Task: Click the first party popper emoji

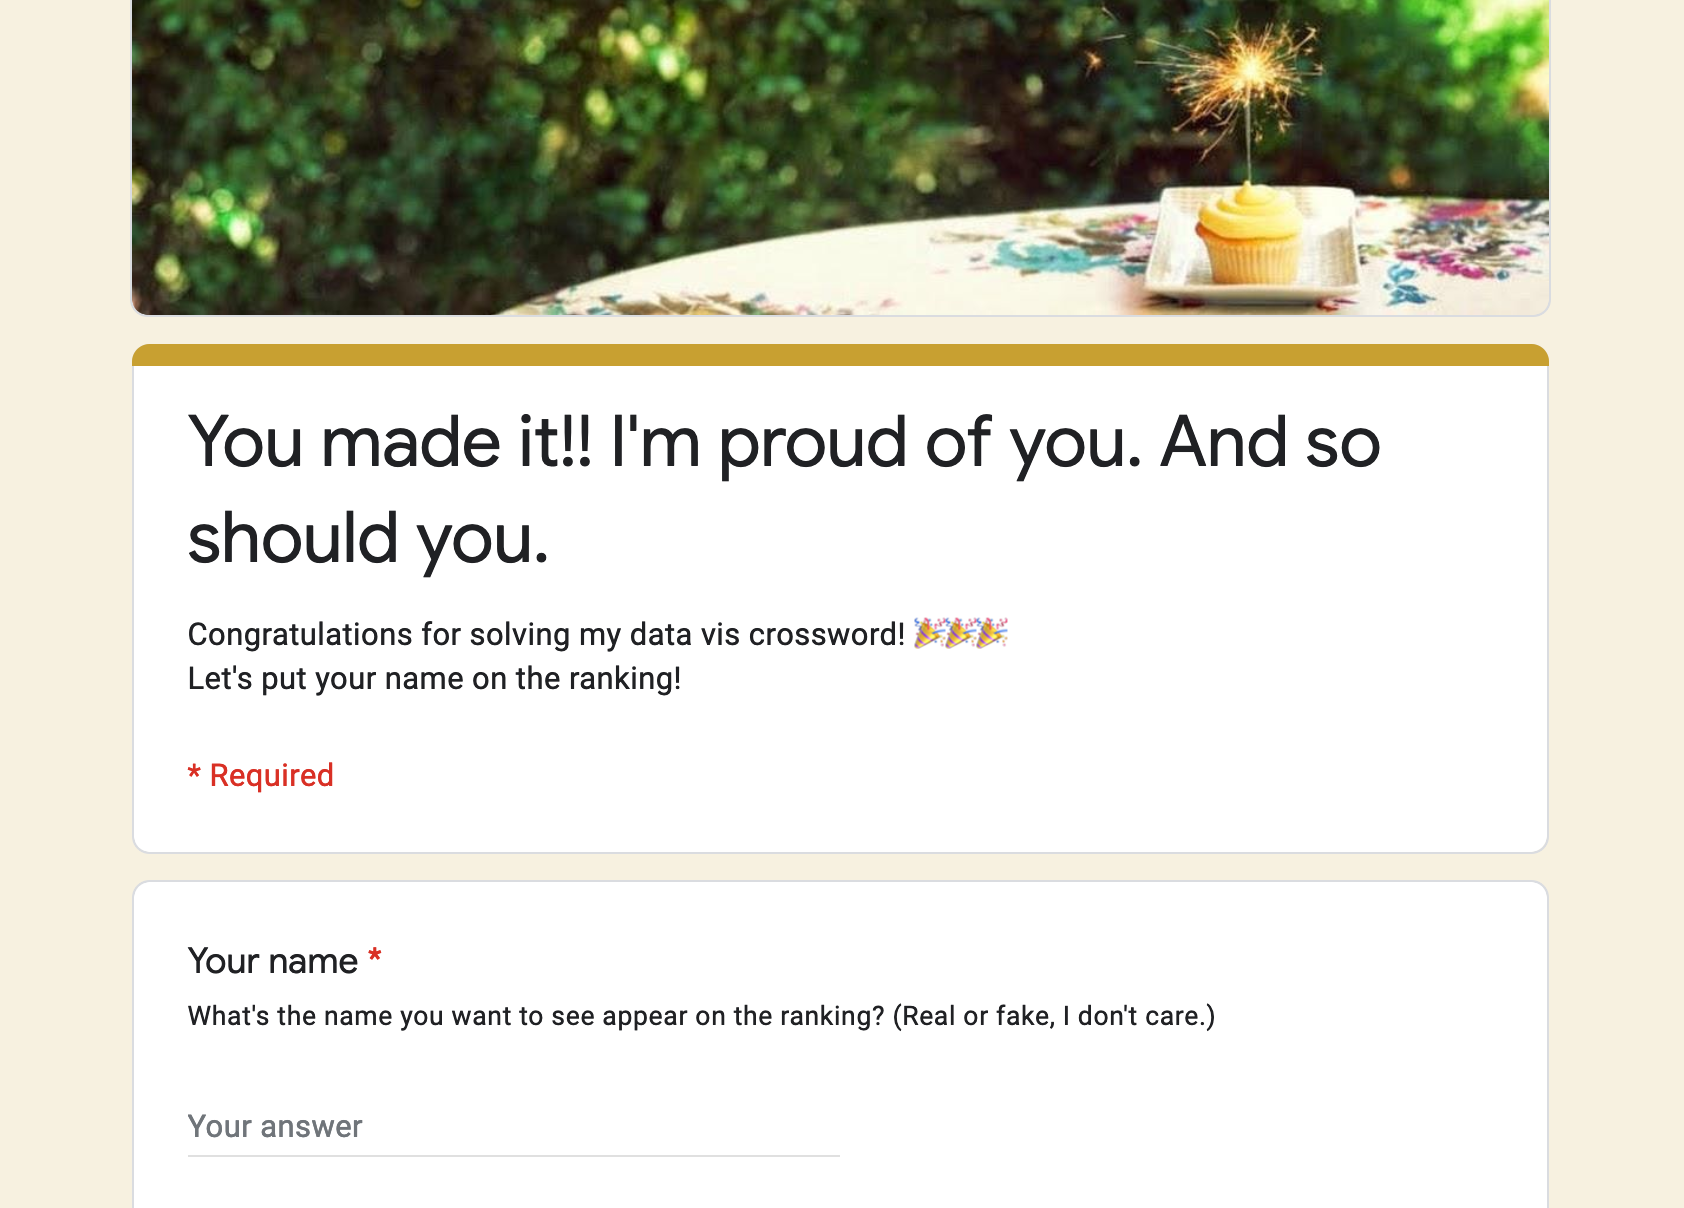Action: (x=929, y=634)
